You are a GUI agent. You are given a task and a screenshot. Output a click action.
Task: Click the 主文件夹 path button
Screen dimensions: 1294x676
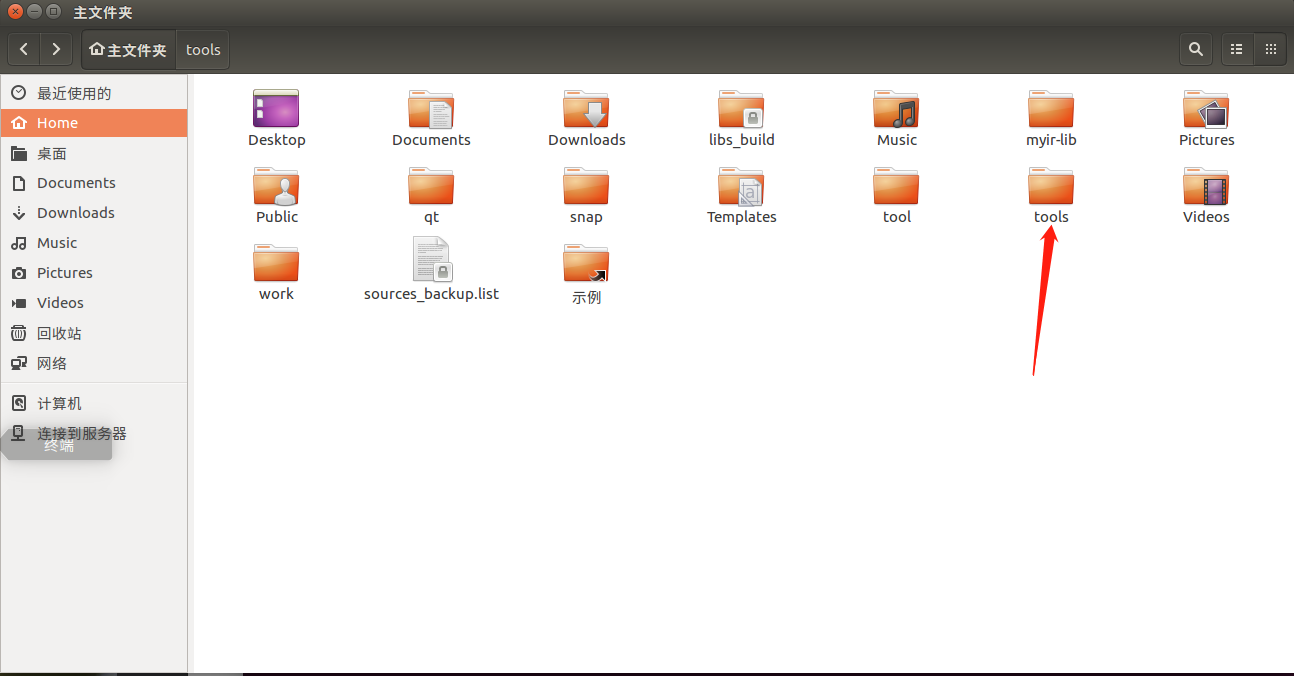pos(128,50)
